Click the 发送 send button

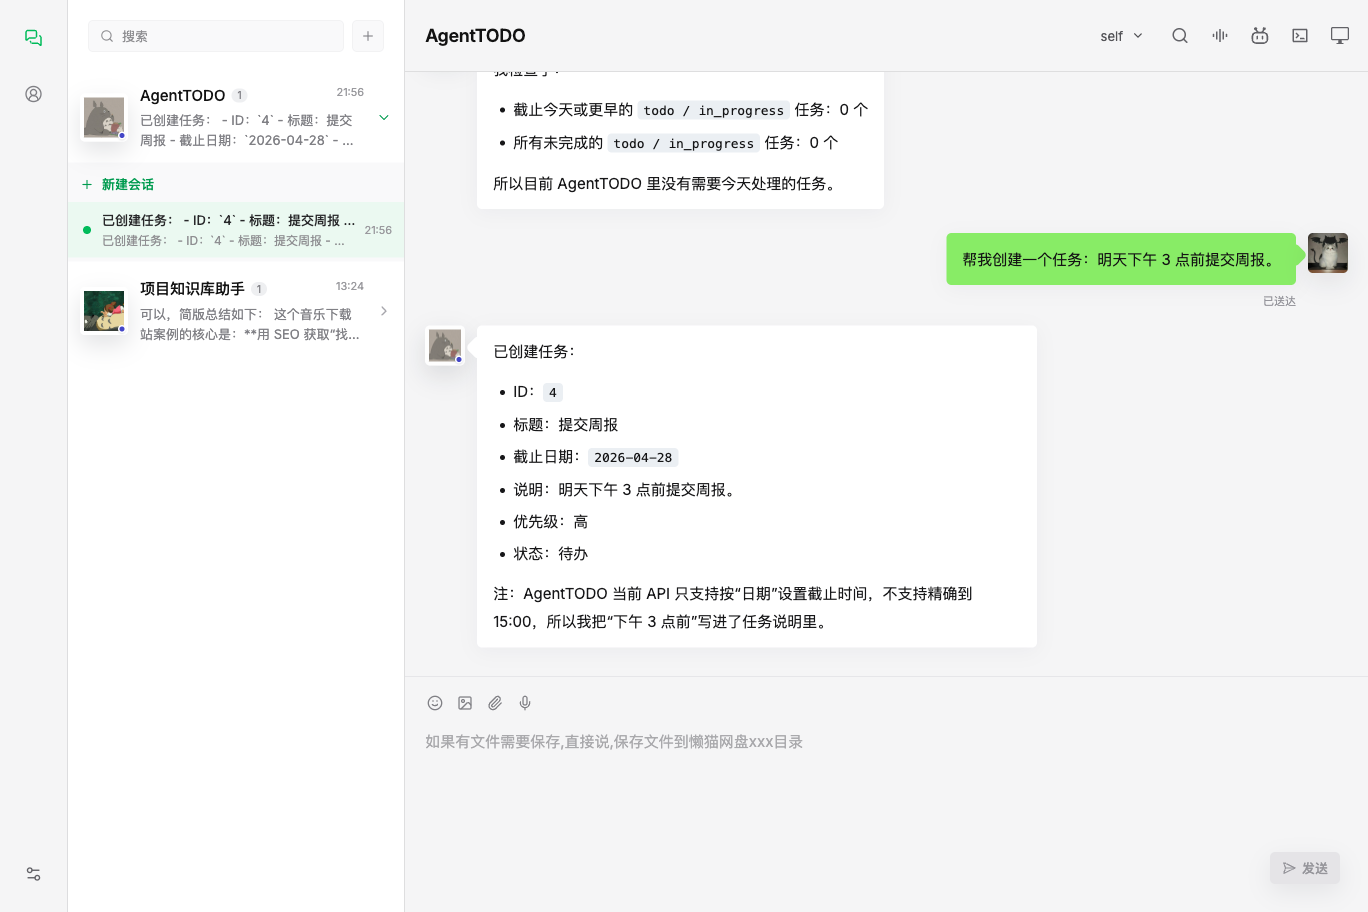[1305, 868]
